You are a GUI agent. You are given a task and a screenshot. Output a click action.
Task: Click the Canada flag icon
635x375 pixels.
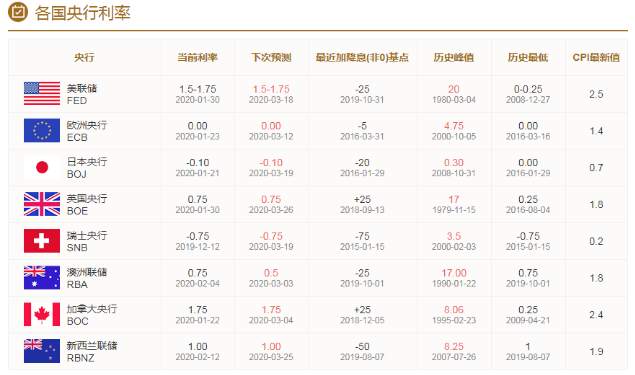tap(42, 314)
